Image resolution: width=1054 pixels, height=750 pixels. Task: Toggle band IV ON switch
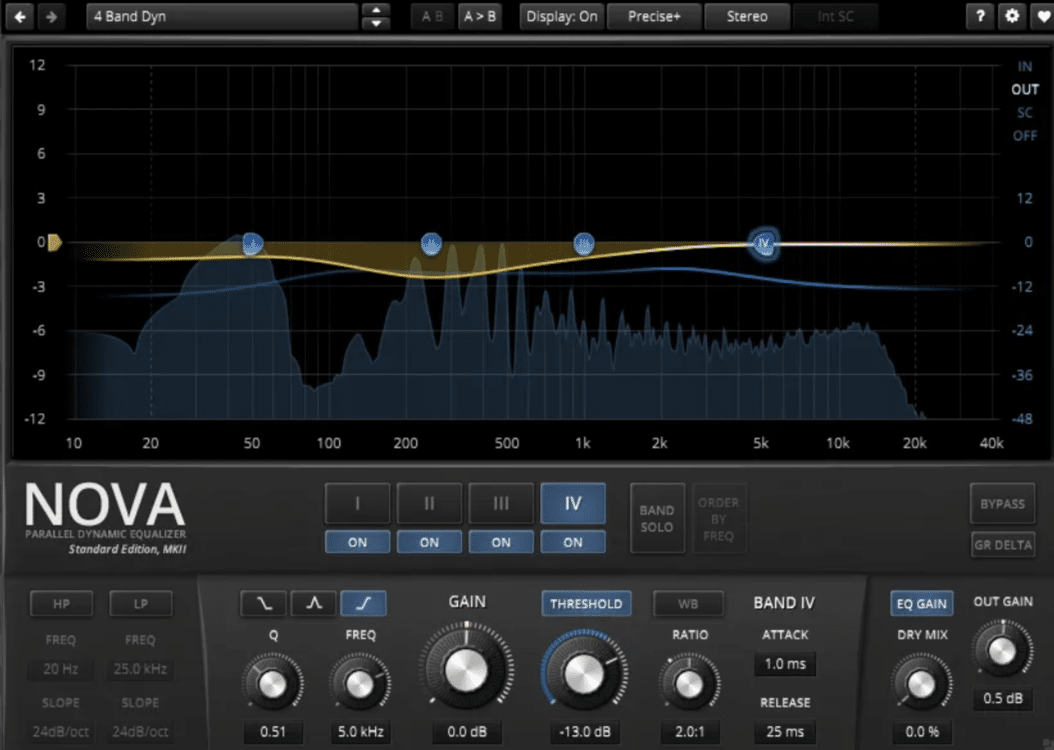pyautogui.click(x=573, y=542)
